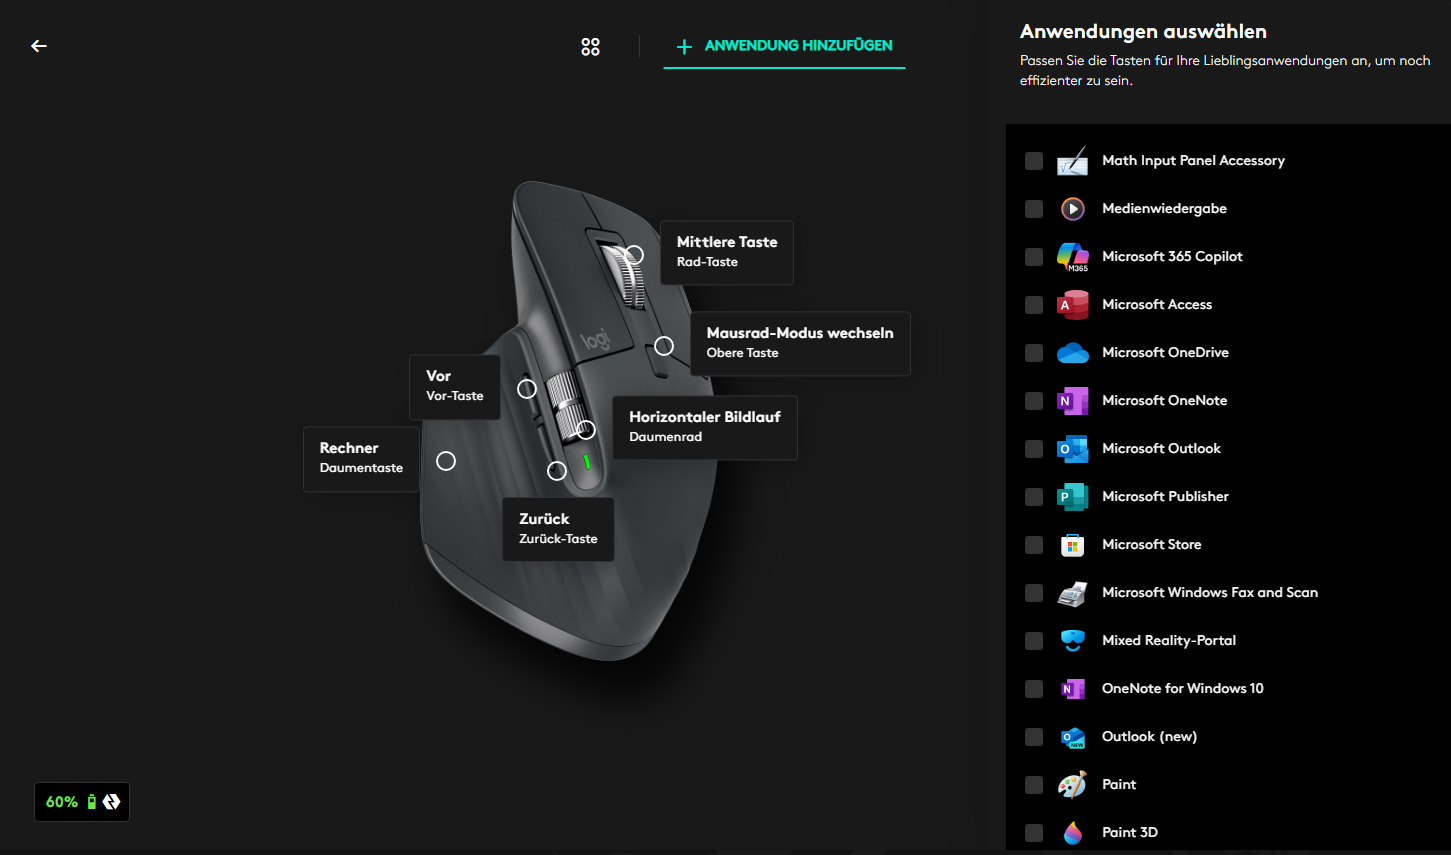Image resolution: width=1451 pixels, height=855 pixels.
Task: Open the Horizontaler Bildlauf thumb wheel setting
Action: pyautogui.click(x=705, y=428)
